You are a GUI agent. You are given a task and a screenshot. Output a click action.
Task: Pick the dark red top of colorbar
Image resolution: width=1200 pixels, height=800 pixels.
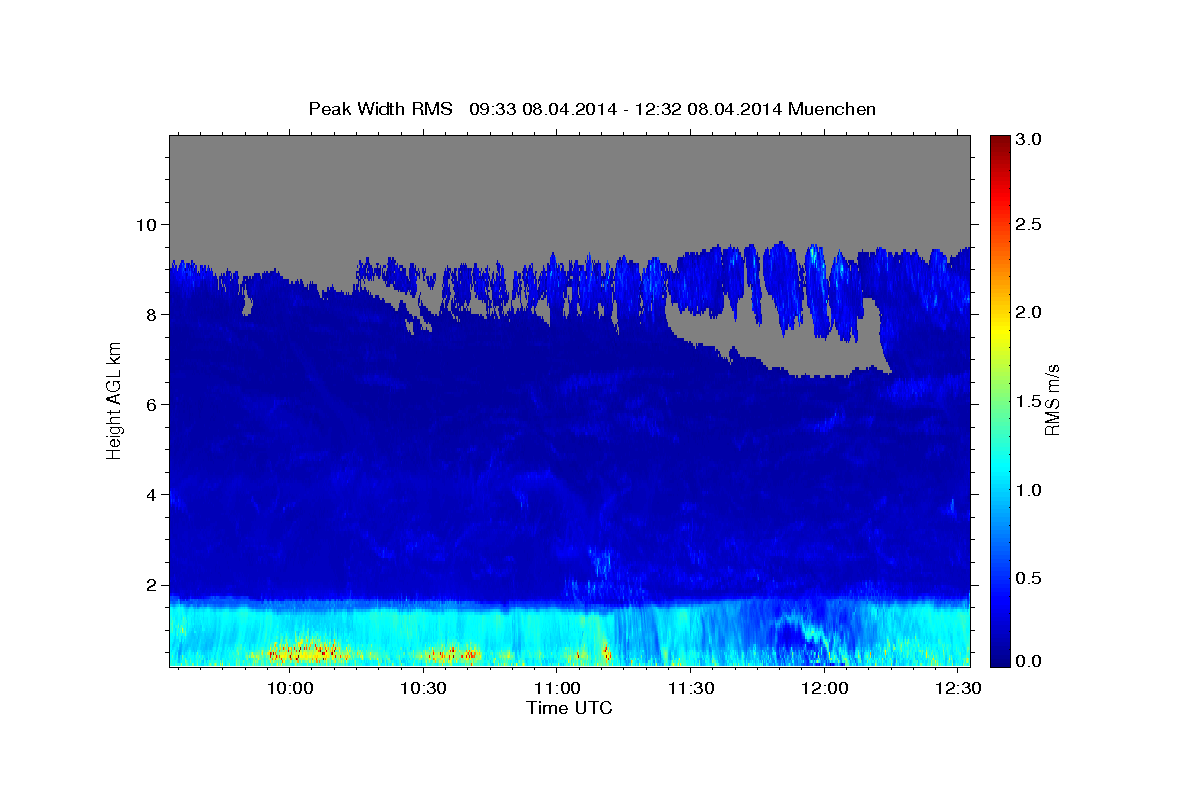998,142
